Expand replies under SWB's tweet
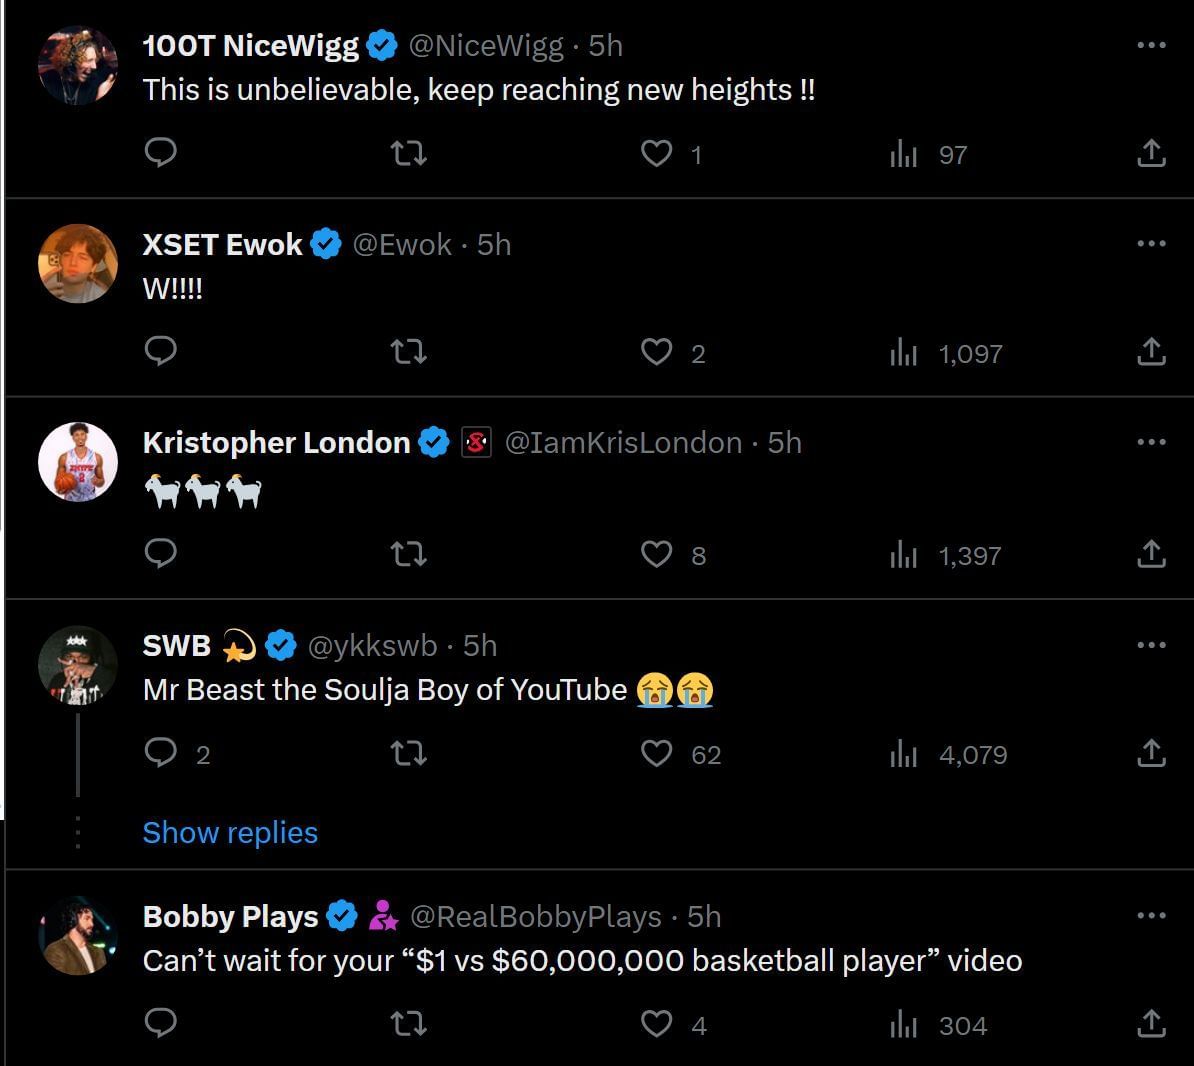Screen dimensions: 1194x1066 tap(230, 832)
